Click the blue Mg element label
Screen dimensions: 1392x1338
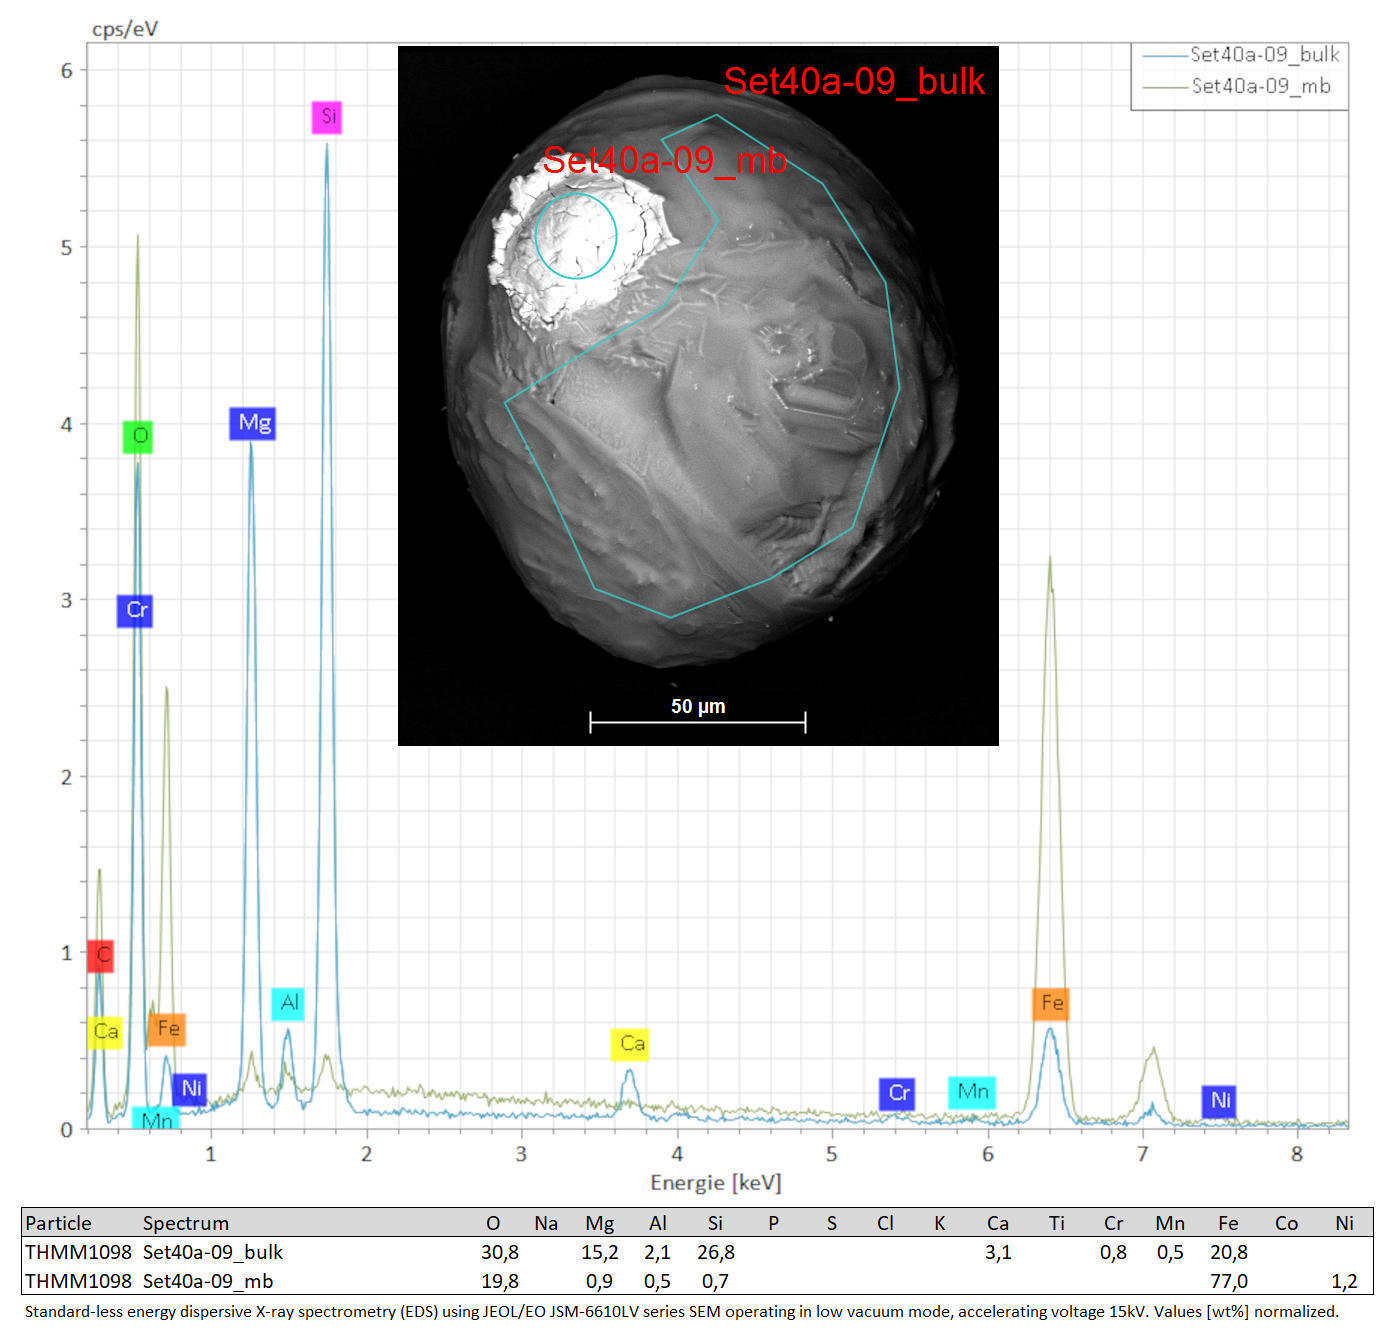coord(252,423)
